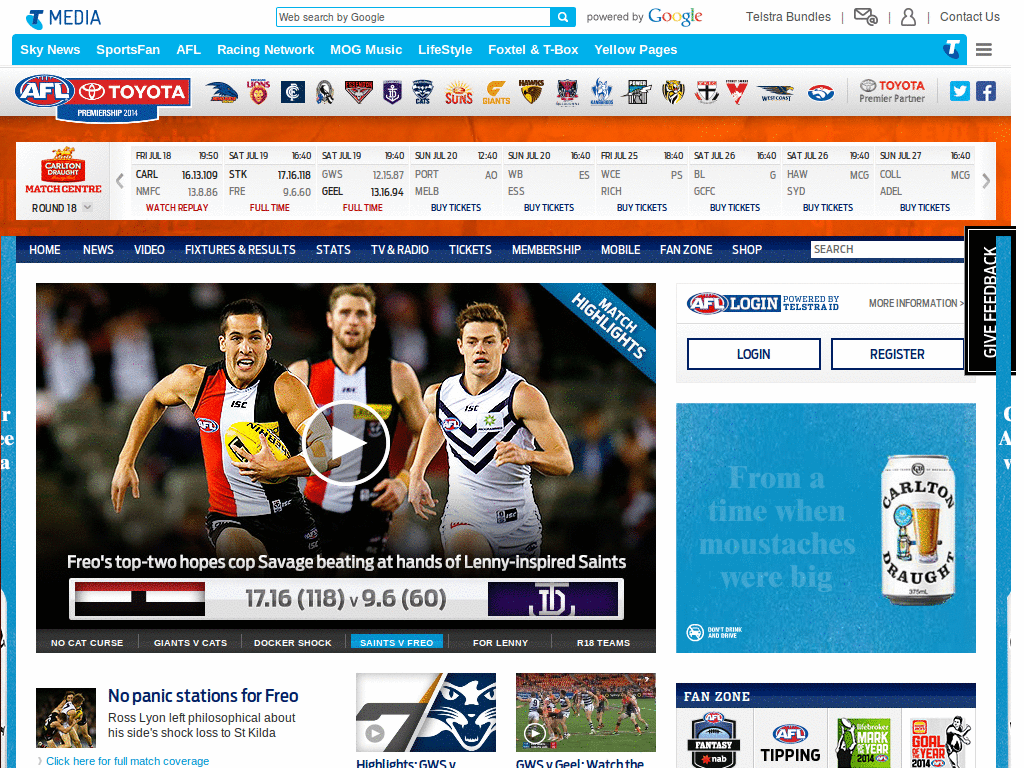Select the R18 Teams story tab

[603, 643]
